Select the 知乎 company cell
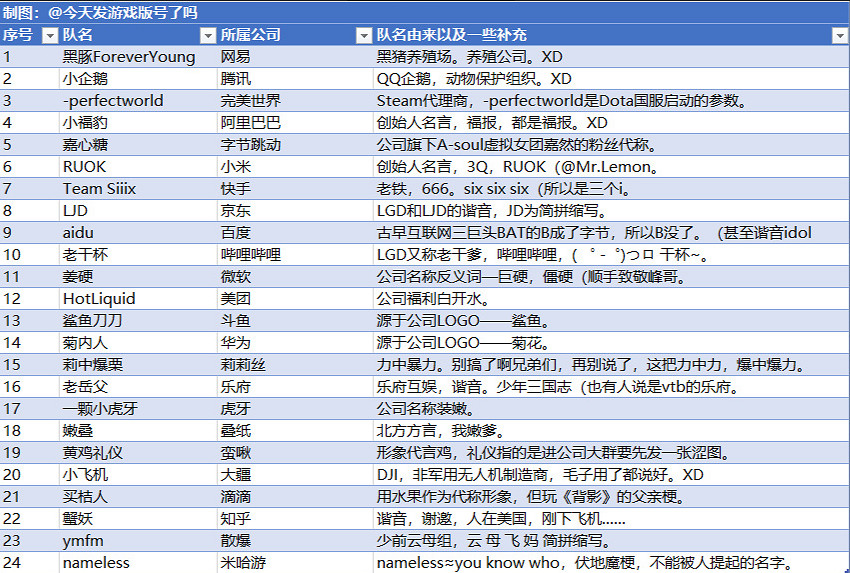The width and height of the screenshot is (850, 573). pyautogui.click(x=236, y=519)
